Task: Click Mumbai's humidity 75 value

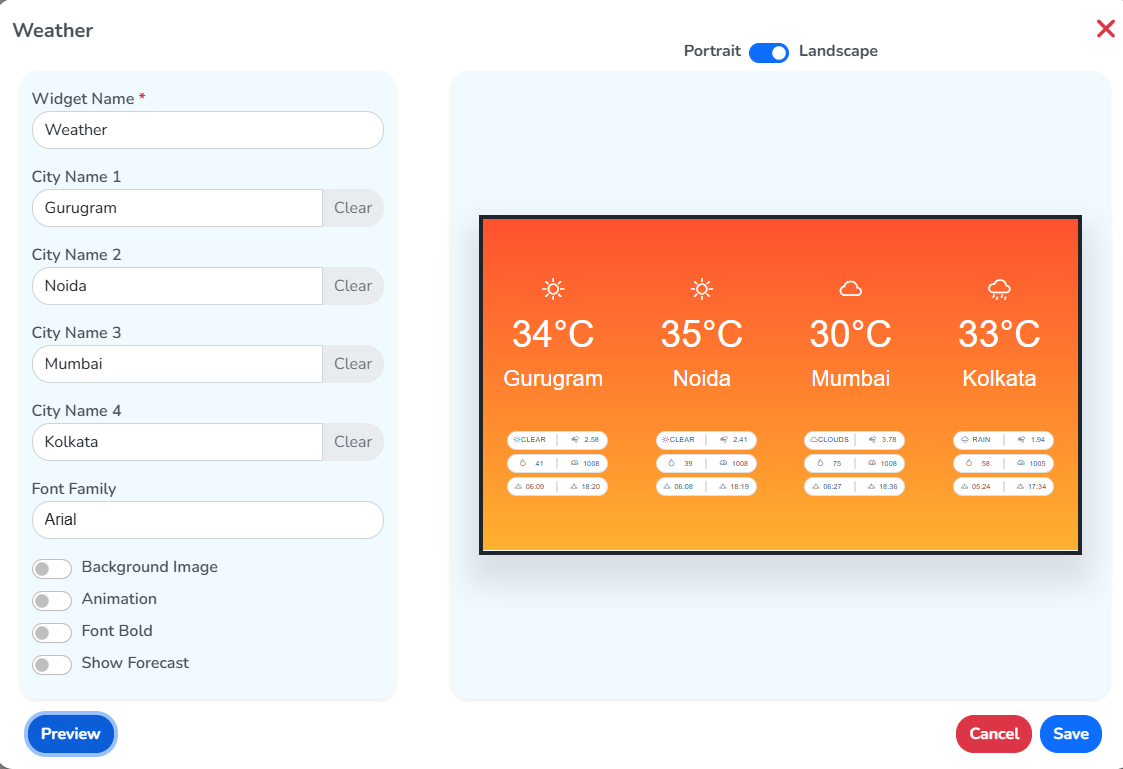Action: 837,463
